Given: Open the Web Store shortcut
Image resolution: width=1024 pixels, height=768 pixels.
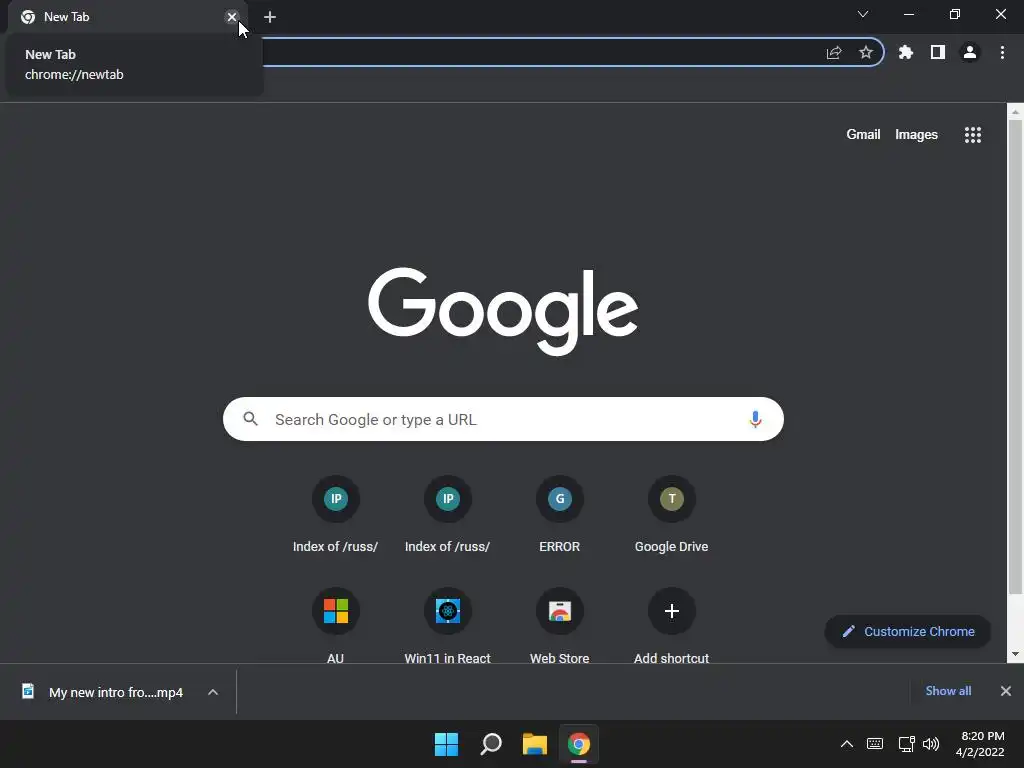Looking at the screenshot, I should [560, 625].
